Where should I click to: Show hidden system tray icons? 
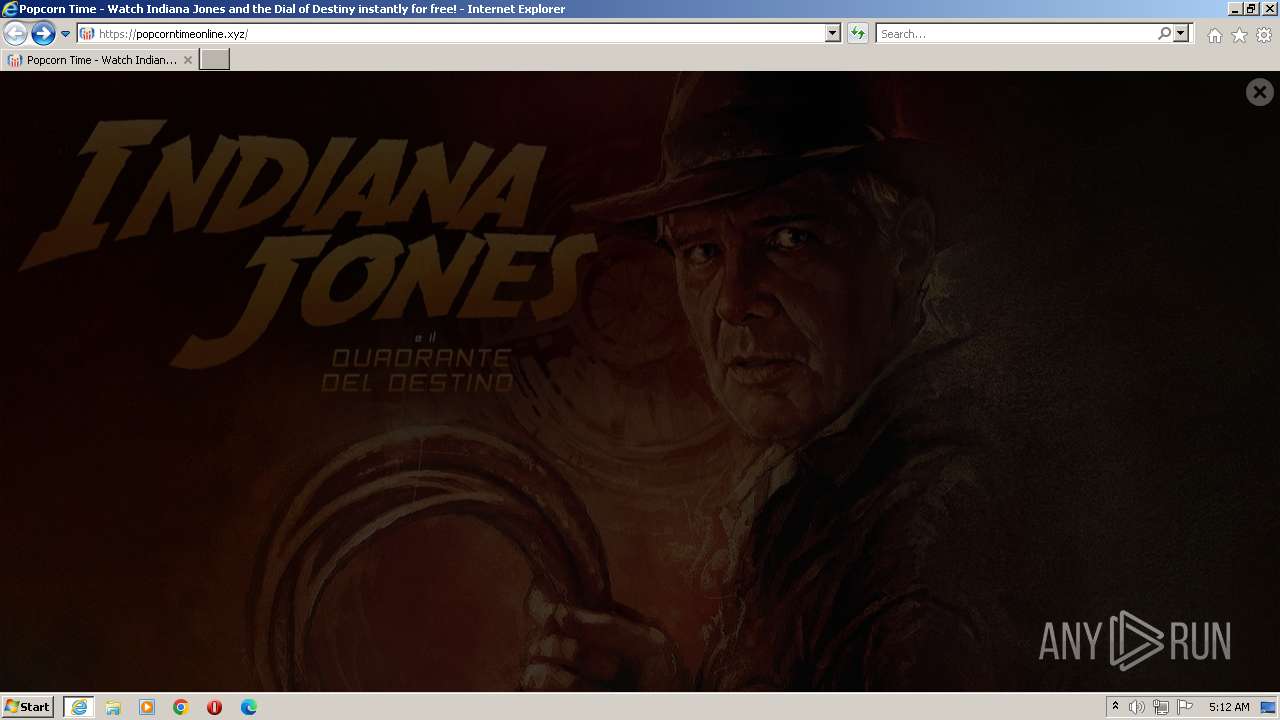(1116, 707)
